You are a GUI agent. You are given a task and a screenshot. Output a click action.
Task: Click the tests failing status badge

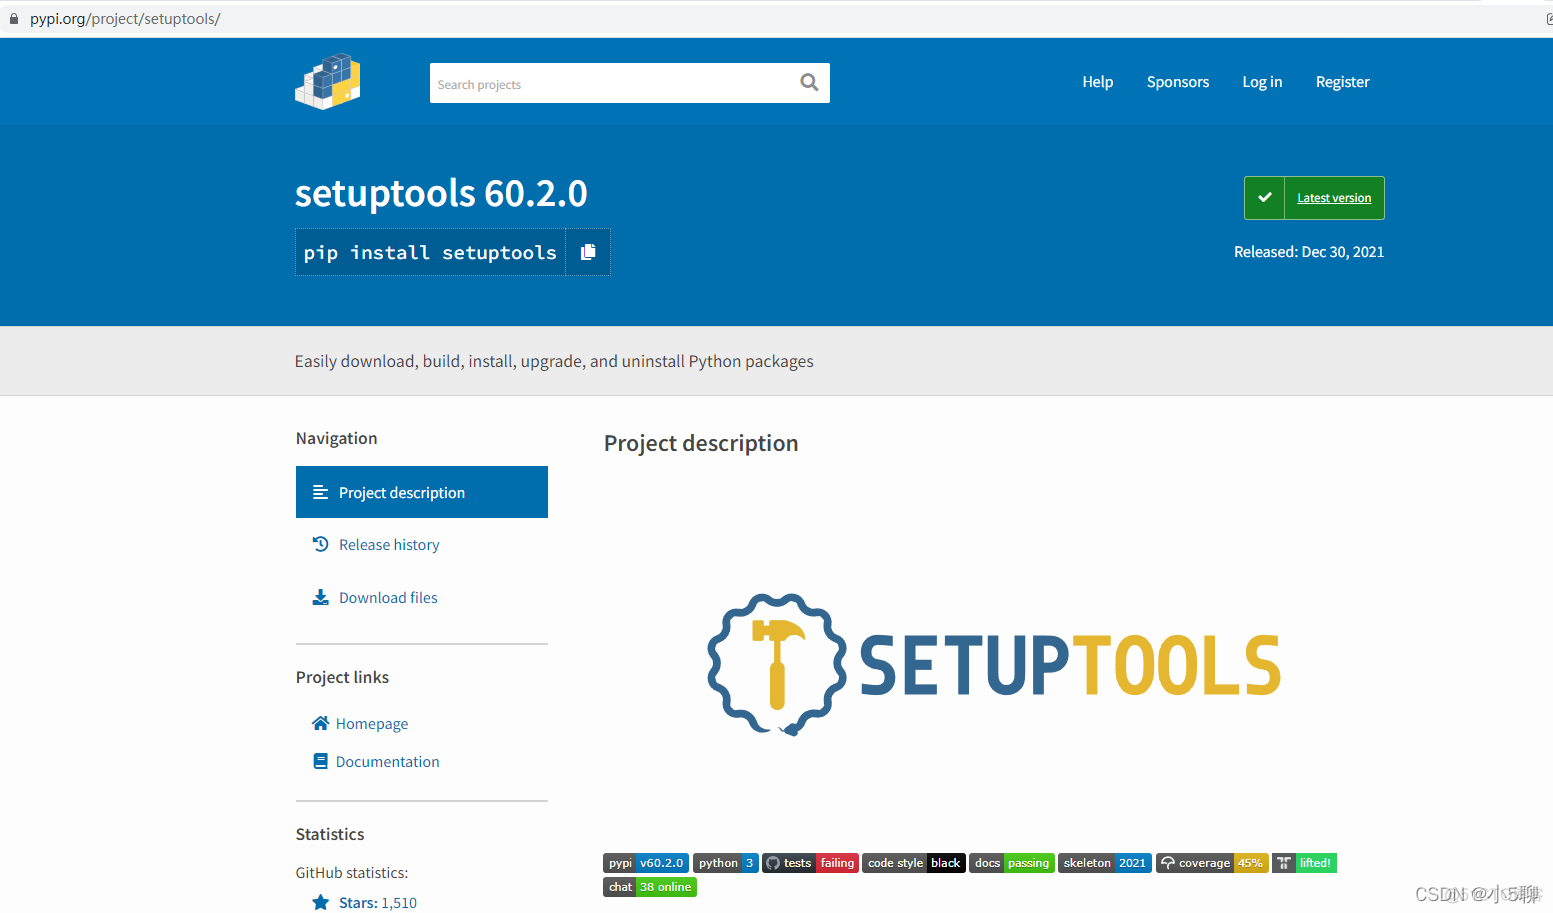tap(810, 862)
